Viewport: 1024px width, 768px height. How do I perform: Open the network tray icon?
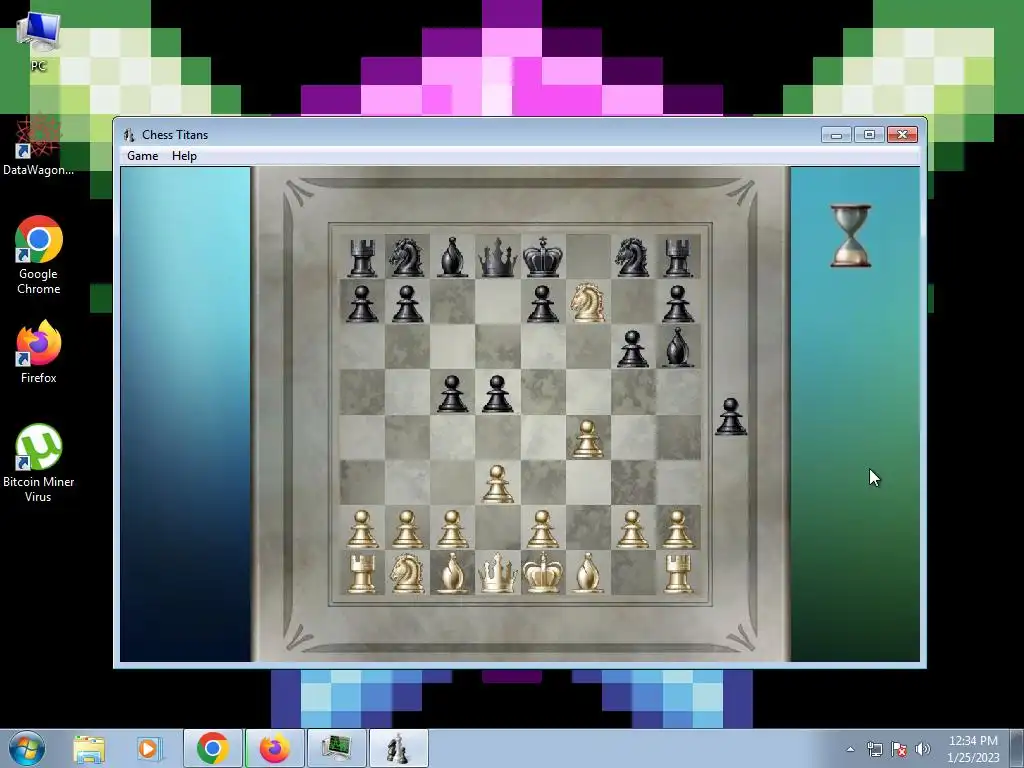point(874,749)
